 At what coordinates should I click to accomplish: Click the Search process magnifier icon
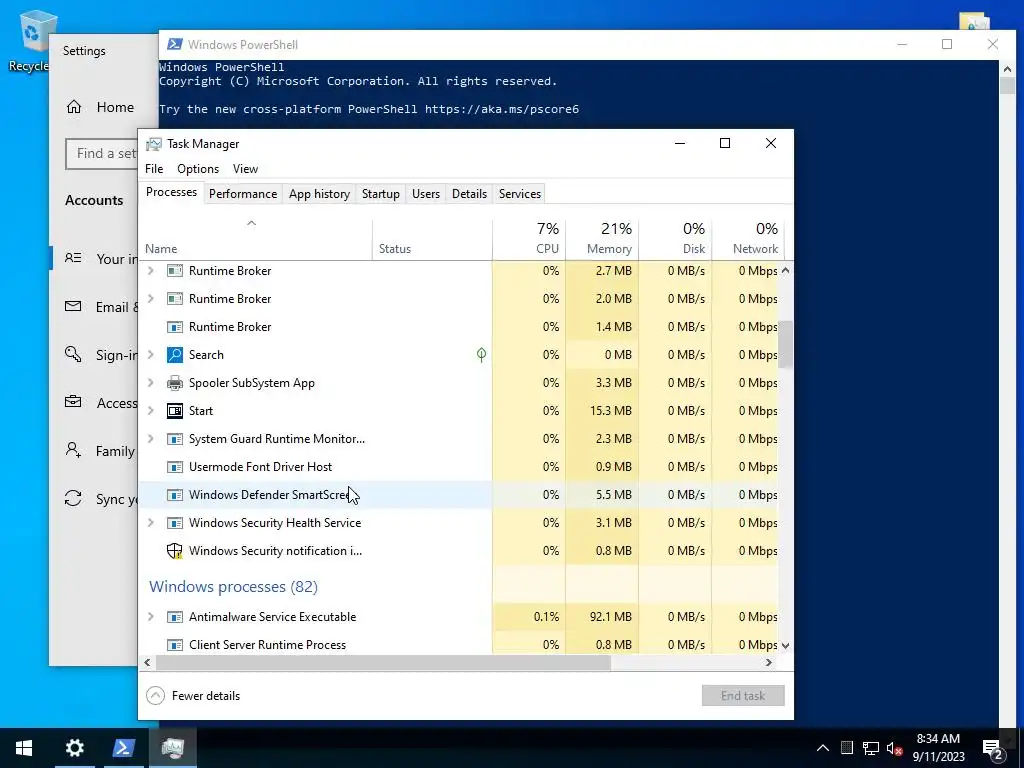[174, 355]
